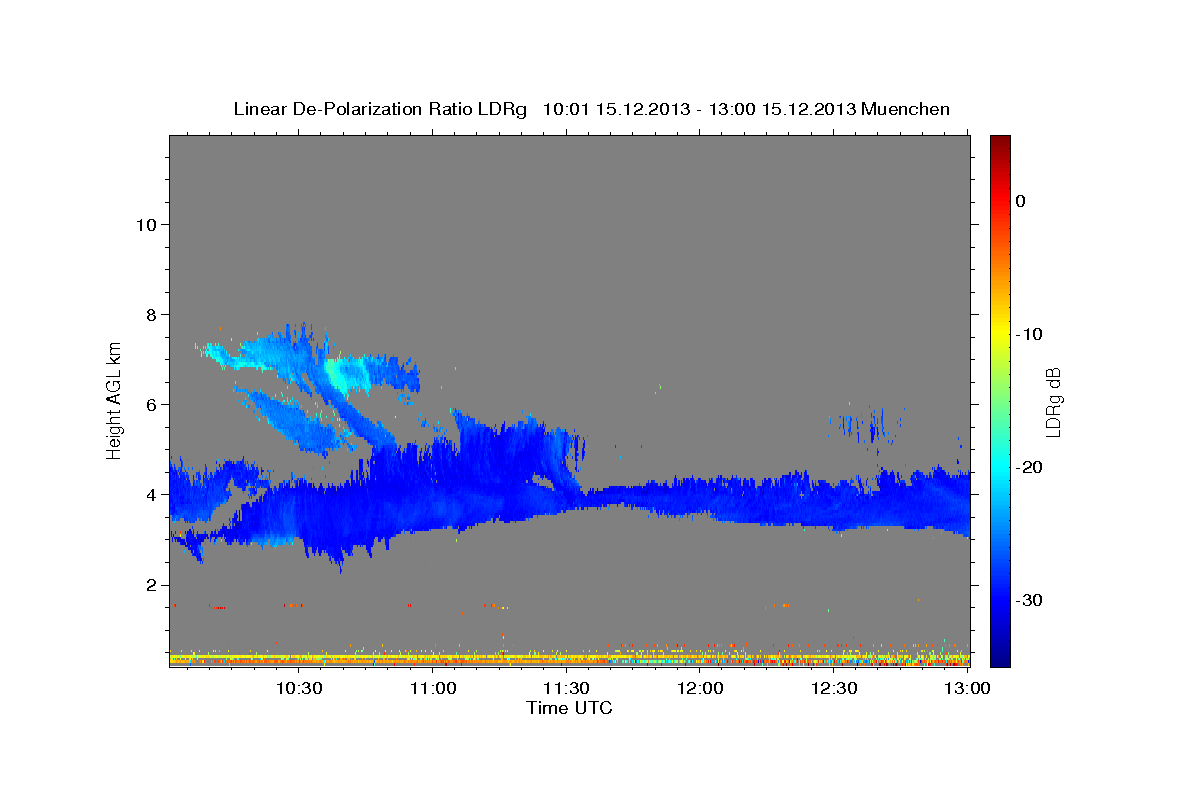
Task: Click the yellow-orange ground clutter band at 10:30
Action: coord(298,659)
